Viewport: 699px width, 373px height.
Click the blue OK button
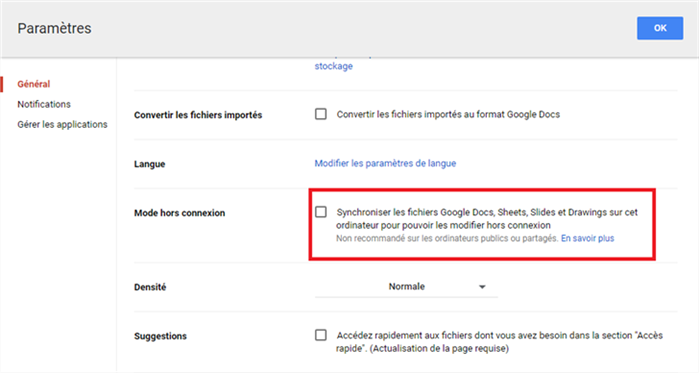(660, 28)
